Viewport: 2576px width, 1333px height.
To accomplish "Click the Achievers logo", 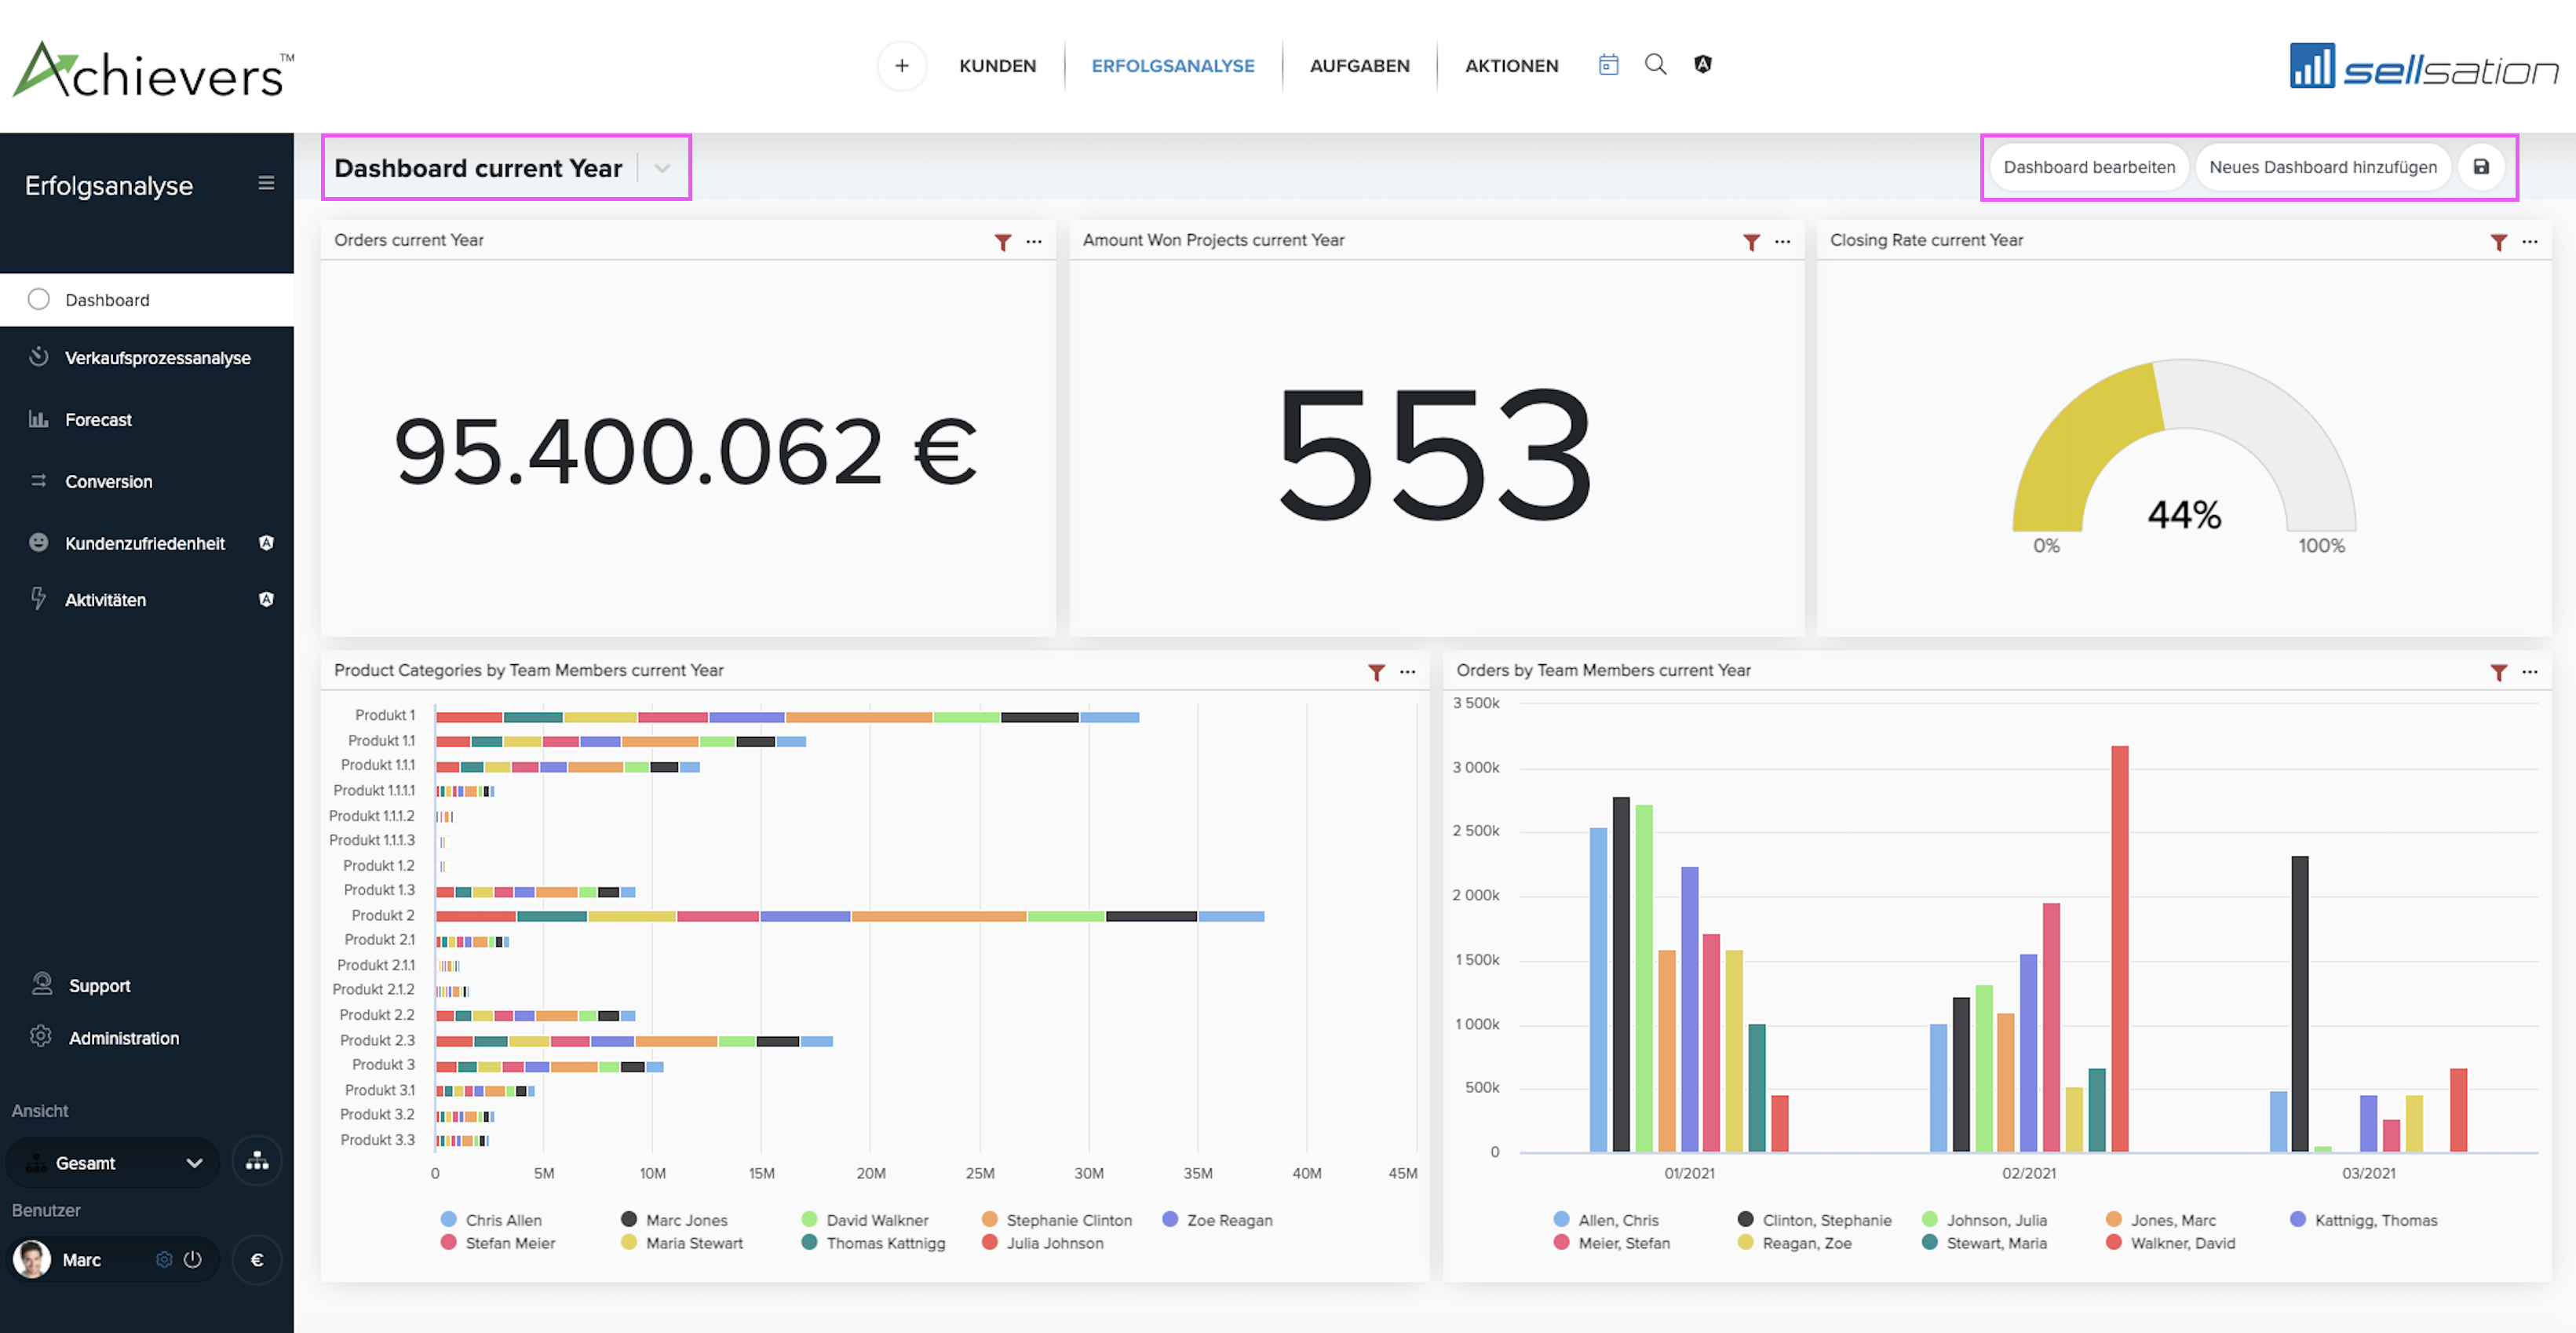I will pos(153,69).
